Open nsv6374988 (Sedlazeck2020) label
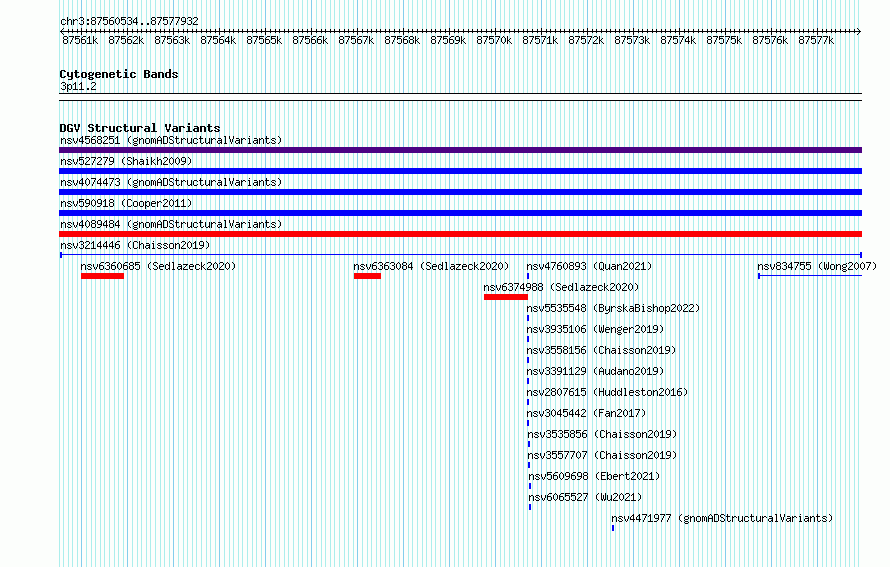 pyautogui.click(x=561, y=287)
